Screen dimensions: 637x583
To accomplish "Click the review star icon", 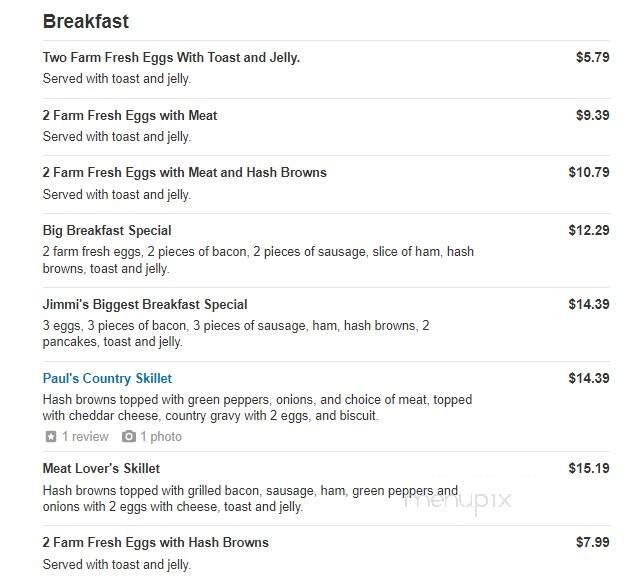I will point(51,437).
